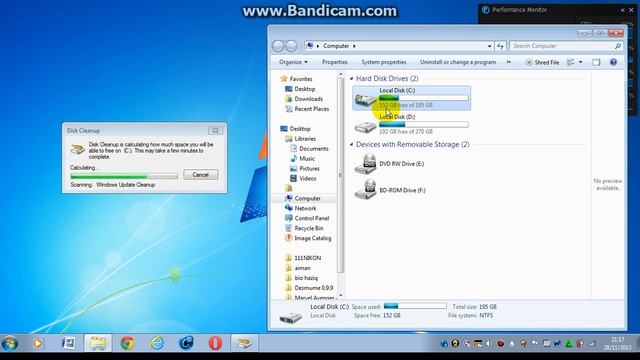
Task: Click the taskbar clock
Action: point(618,343)
